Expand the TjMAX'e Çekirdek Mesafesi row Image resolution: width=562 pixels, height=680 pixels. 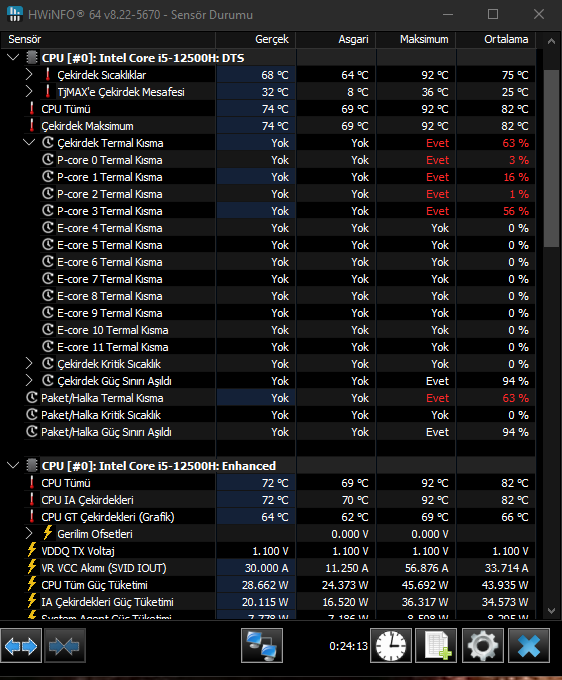point(29,92)
